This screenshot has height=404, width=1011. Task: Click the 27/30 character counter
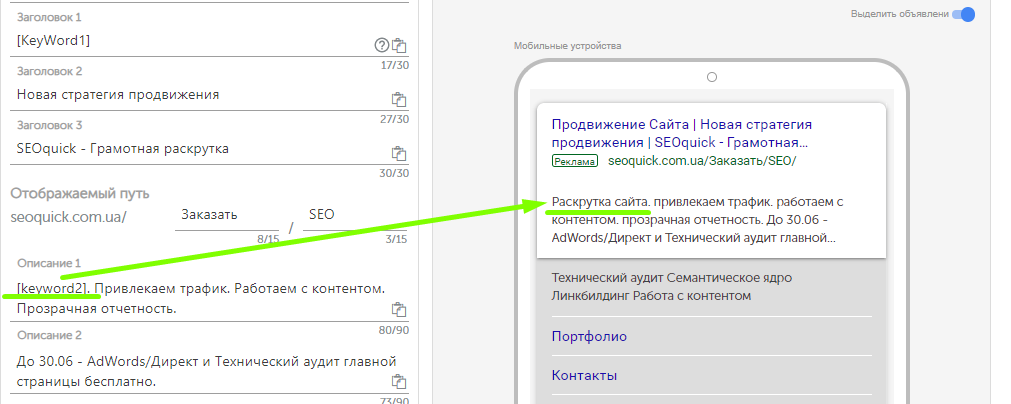point(394,119)
